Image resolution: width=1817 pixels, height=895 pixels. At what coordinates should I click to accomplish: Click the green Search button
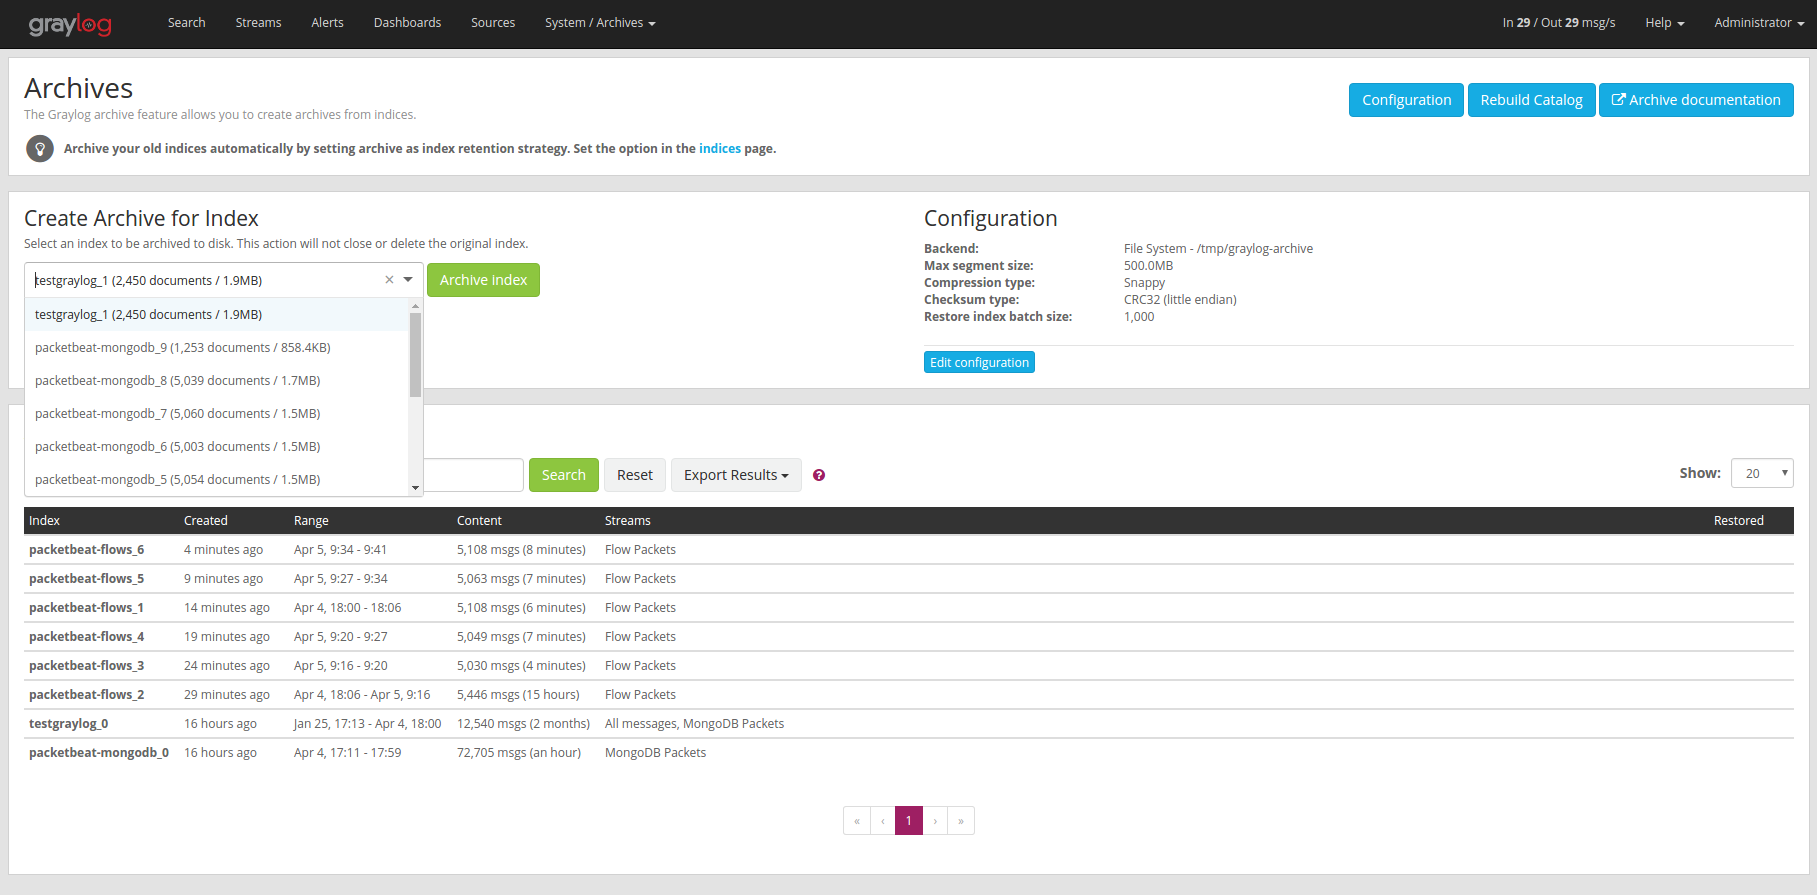pyautogui.click(x=564, y=475)
